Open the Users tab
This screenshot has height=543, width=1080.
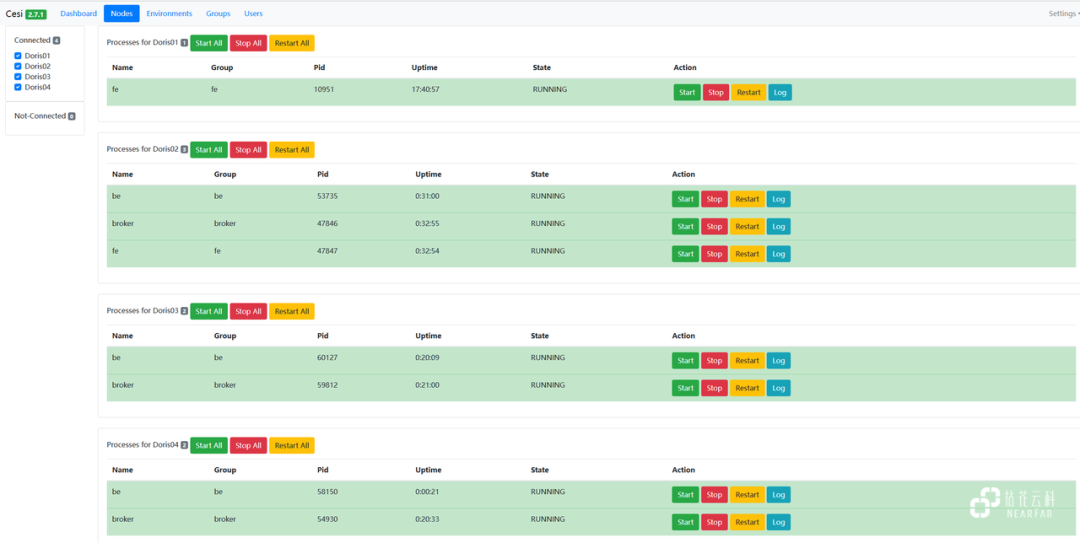pyautogui.click(x=253, y=14)
